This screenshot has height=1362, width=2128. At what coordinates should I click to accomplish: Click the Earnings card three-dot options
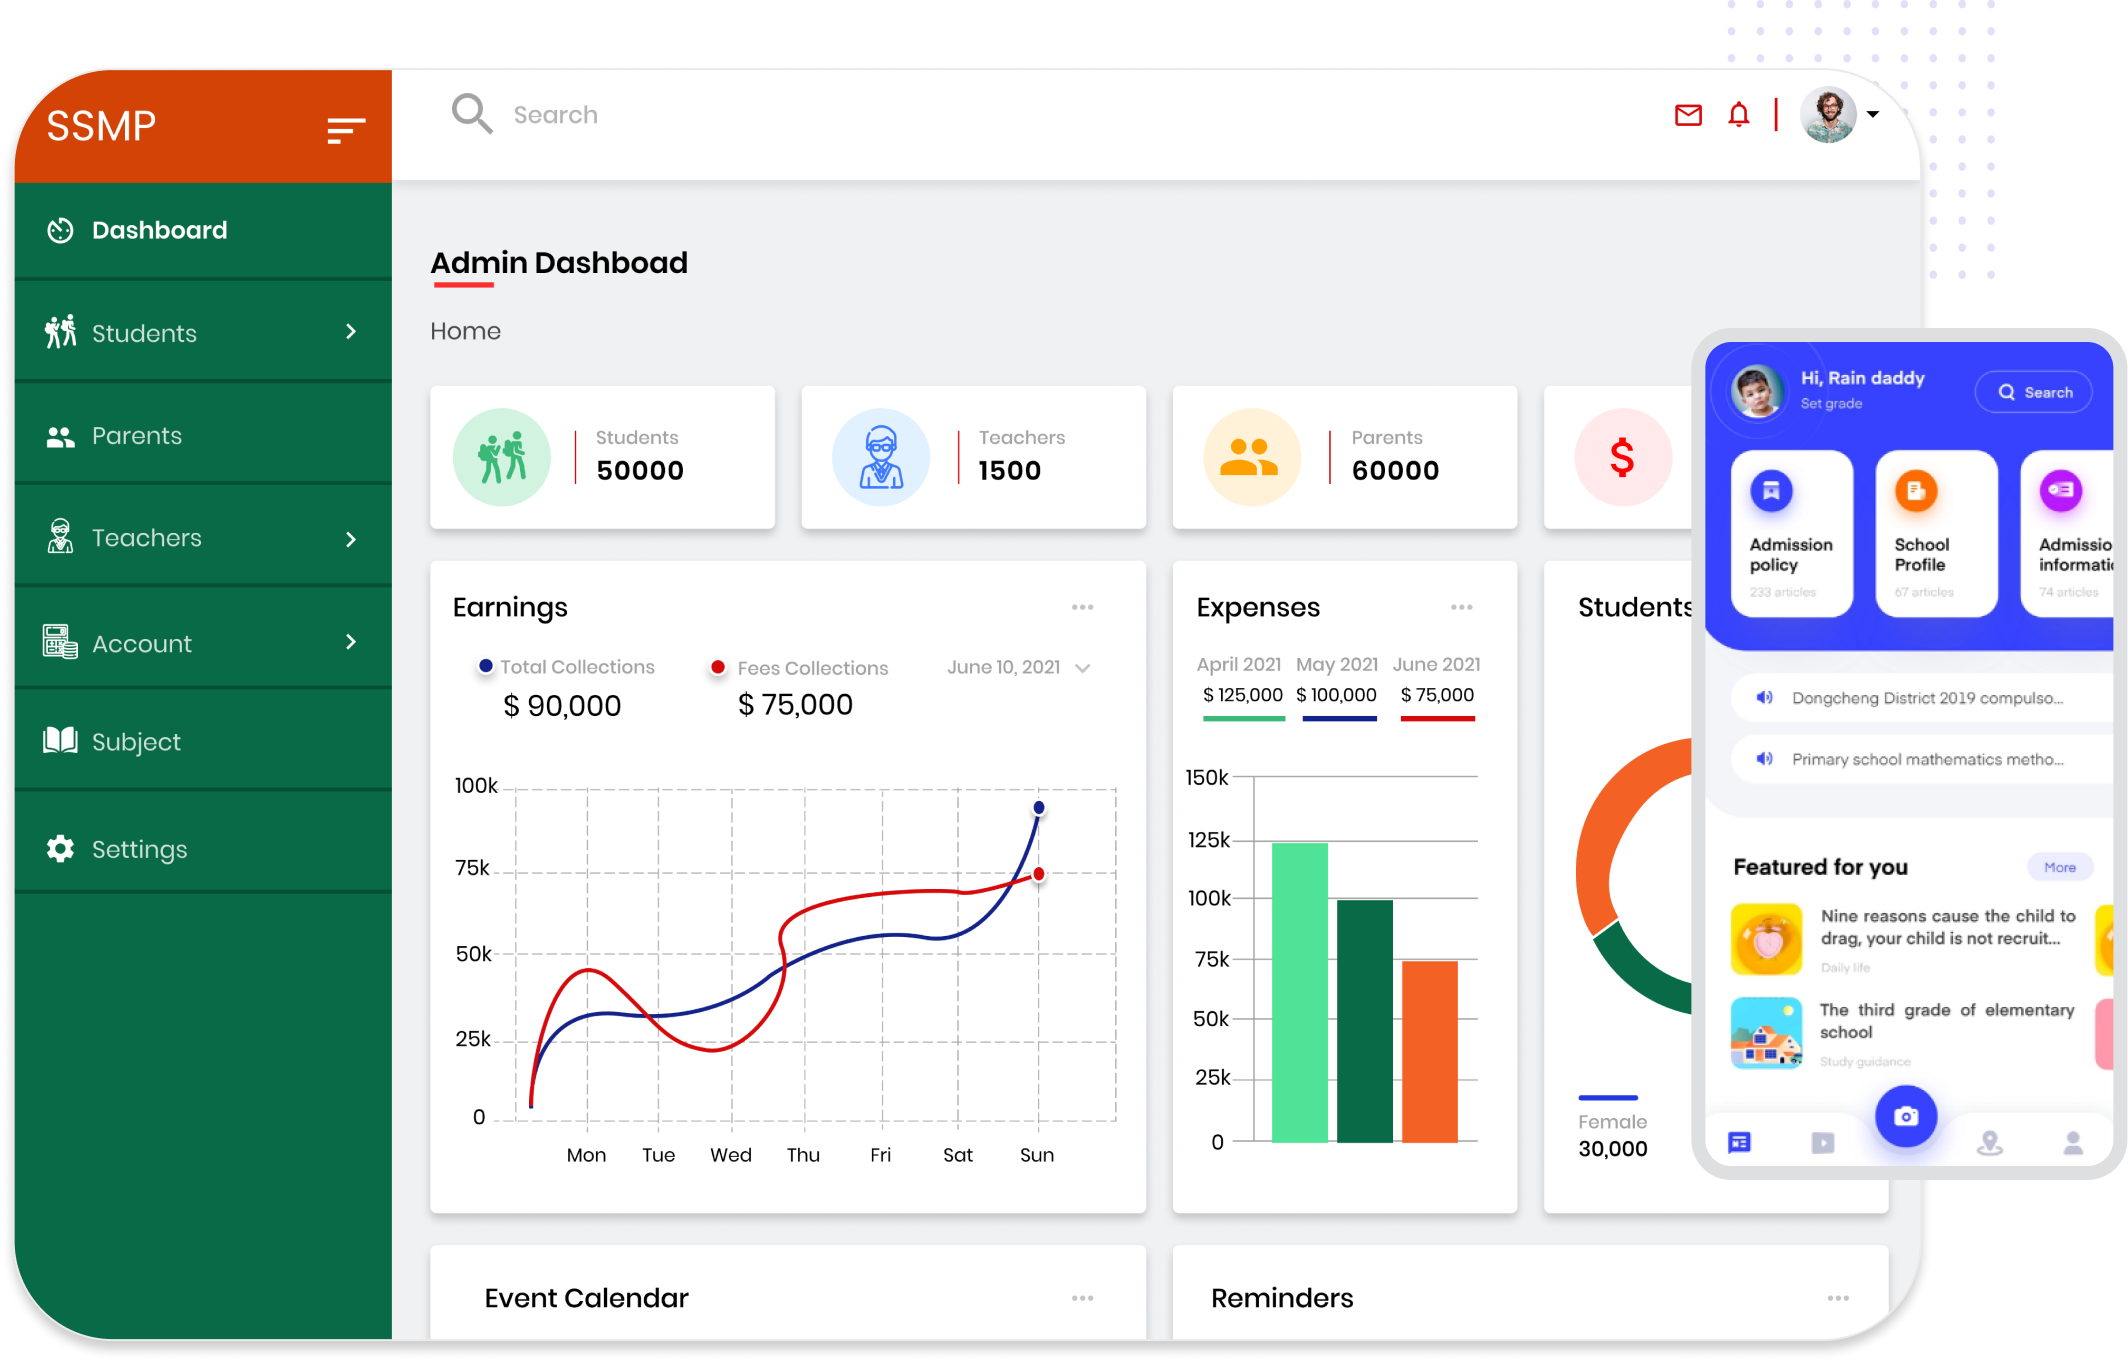1082,607
